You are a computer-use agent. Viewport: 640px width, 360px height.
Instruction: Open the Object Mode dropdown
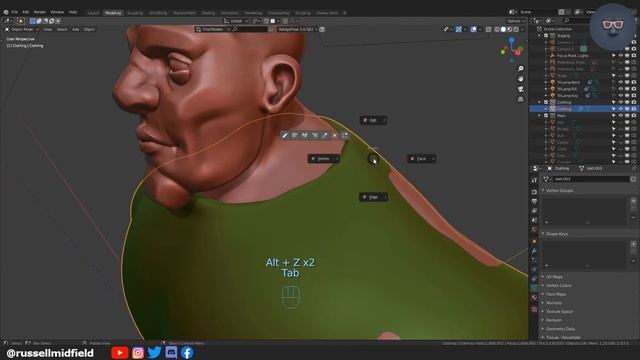22,29
